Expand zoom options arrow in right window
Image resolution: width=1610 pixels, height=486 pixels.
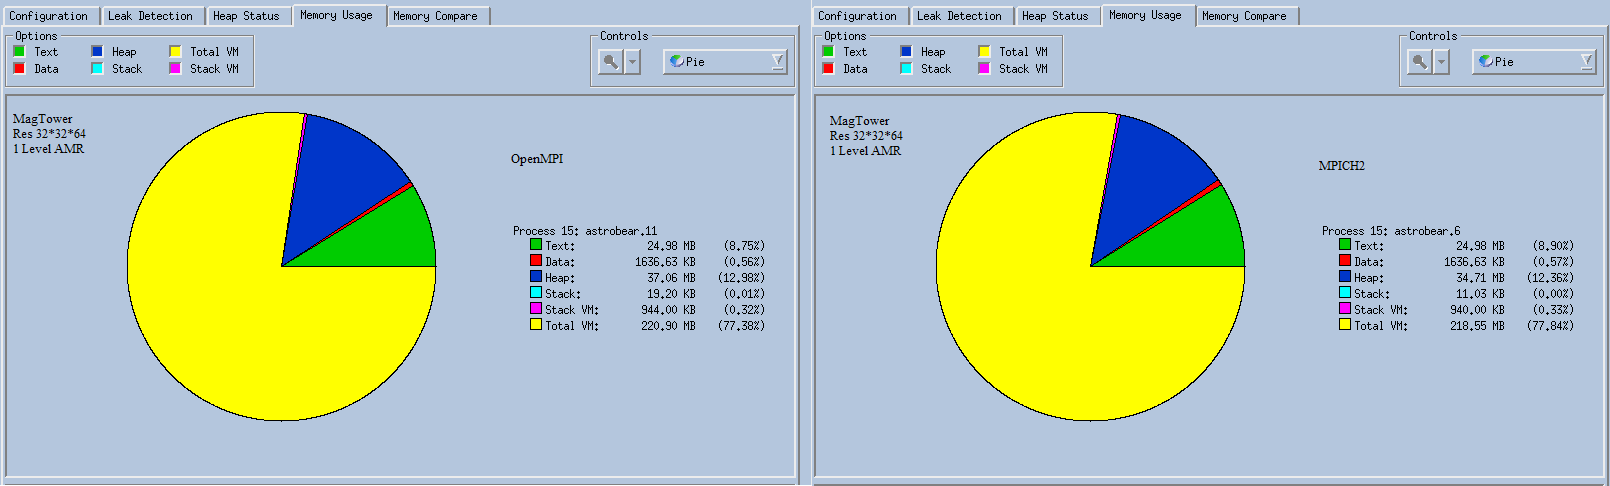[1441, 62]
